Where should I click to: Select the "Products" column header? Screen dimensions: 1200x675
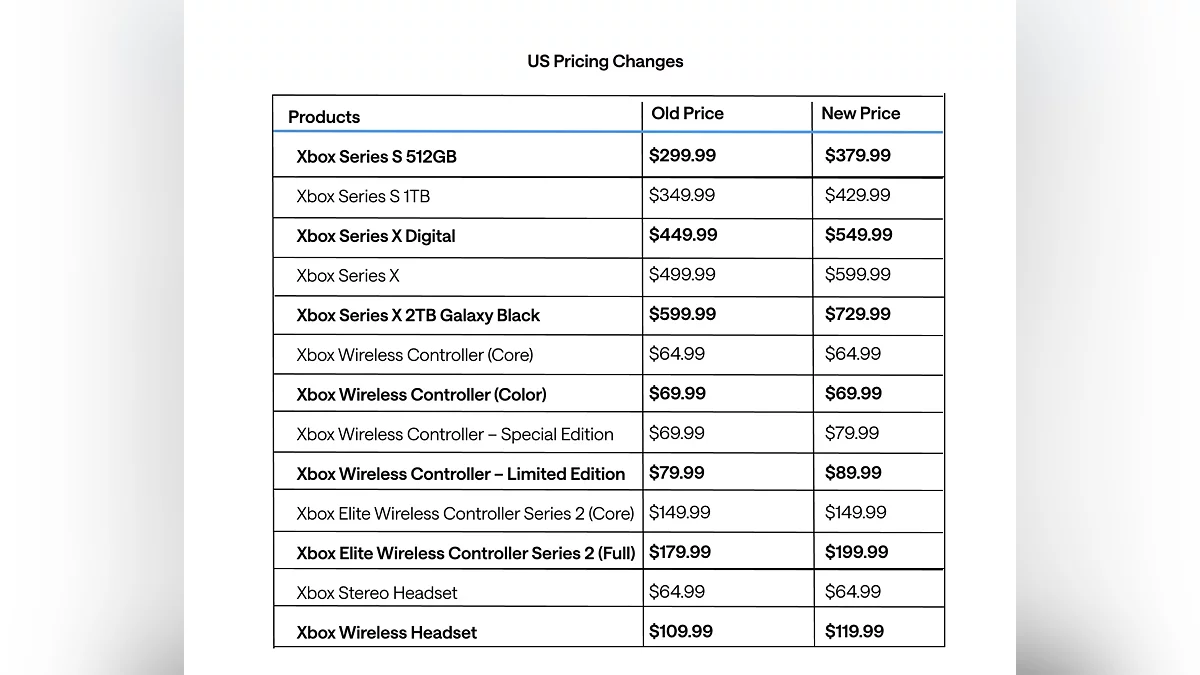click(x=324, y=117)
